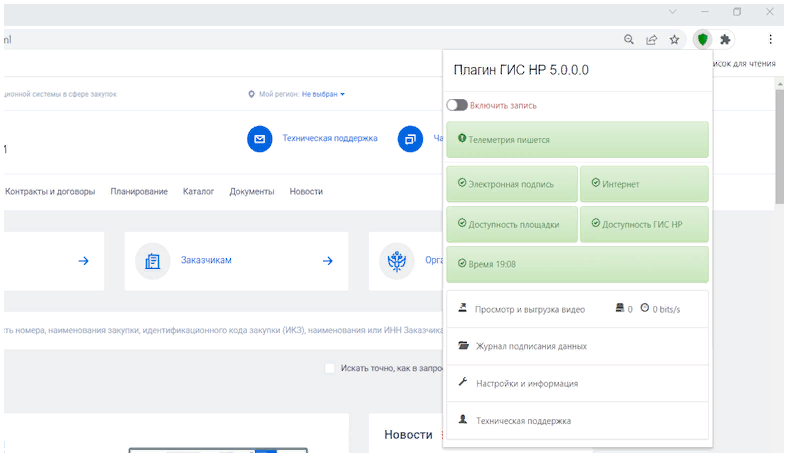The height and width of the screenshot is (461, 793).
Task: Open the tab search chevron in title bar
Action: click(x=673, y=12)
